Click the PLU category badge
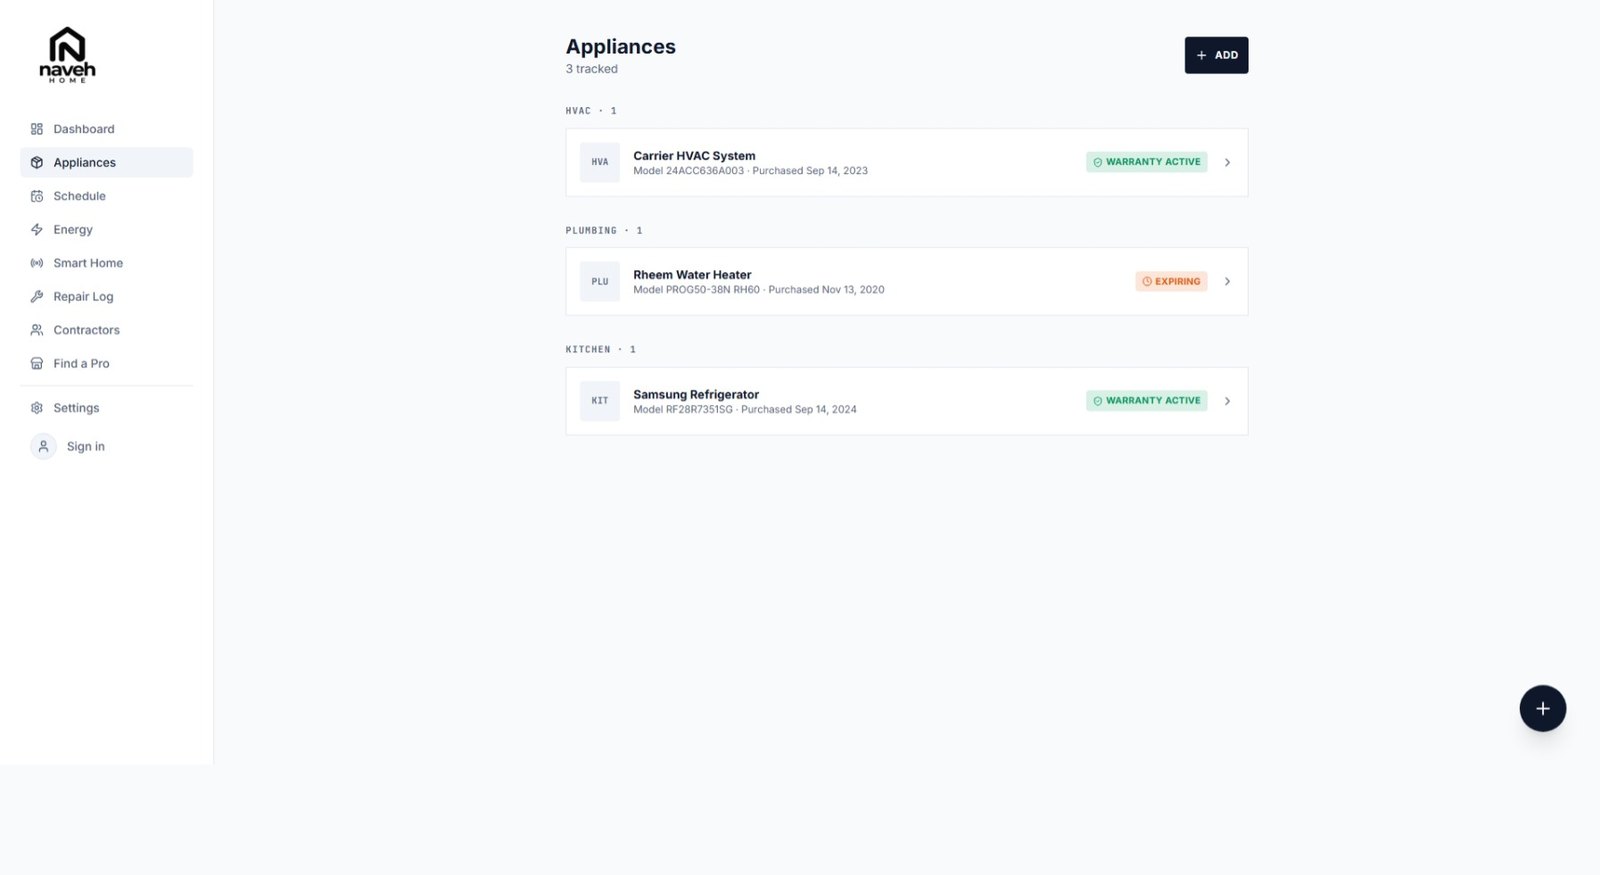This screenshot has width=1600, height=875. pyautogui.click(x=600, y=281)
